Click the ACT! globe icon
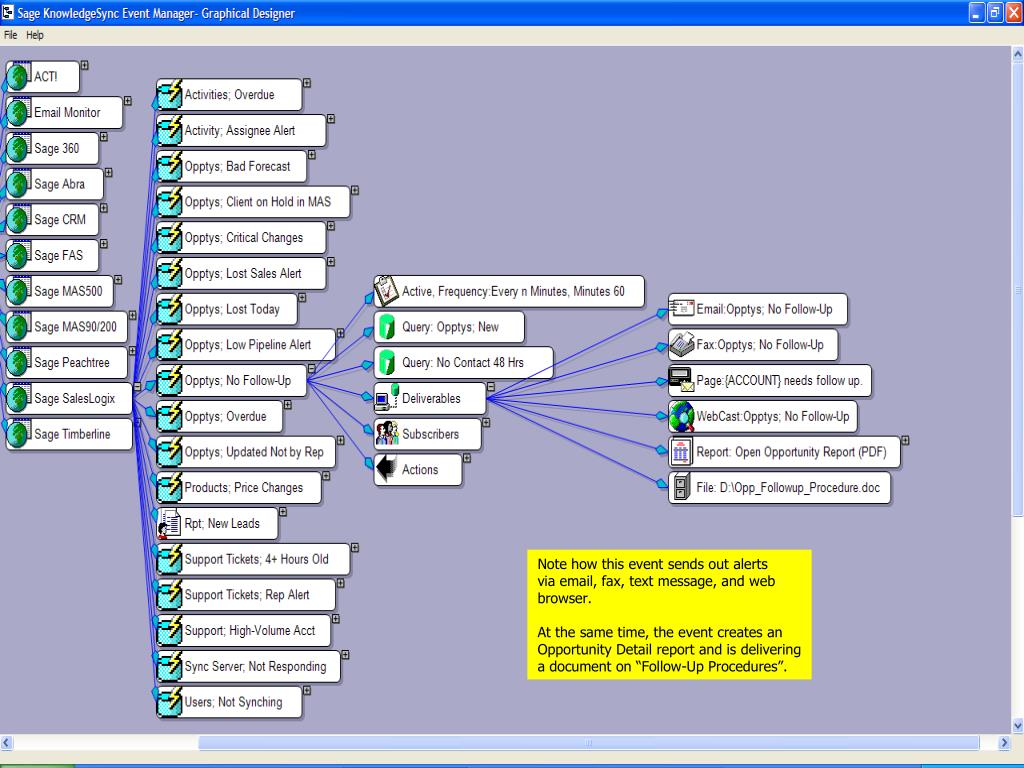The width and height of the screenshot is (1024, 768). point(19,76)
